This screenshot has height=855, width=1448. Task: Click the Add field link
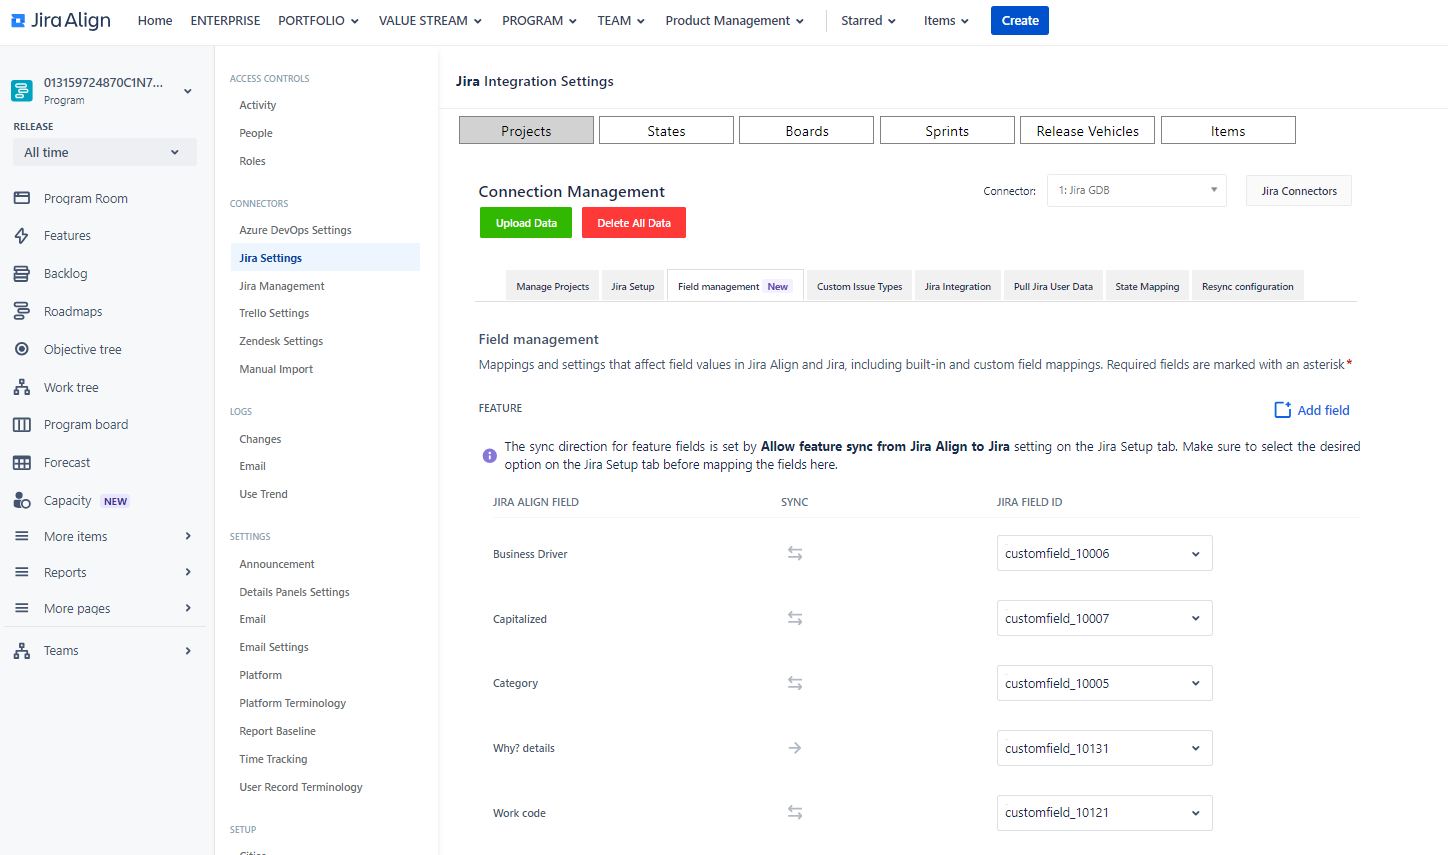point(1323,410)
